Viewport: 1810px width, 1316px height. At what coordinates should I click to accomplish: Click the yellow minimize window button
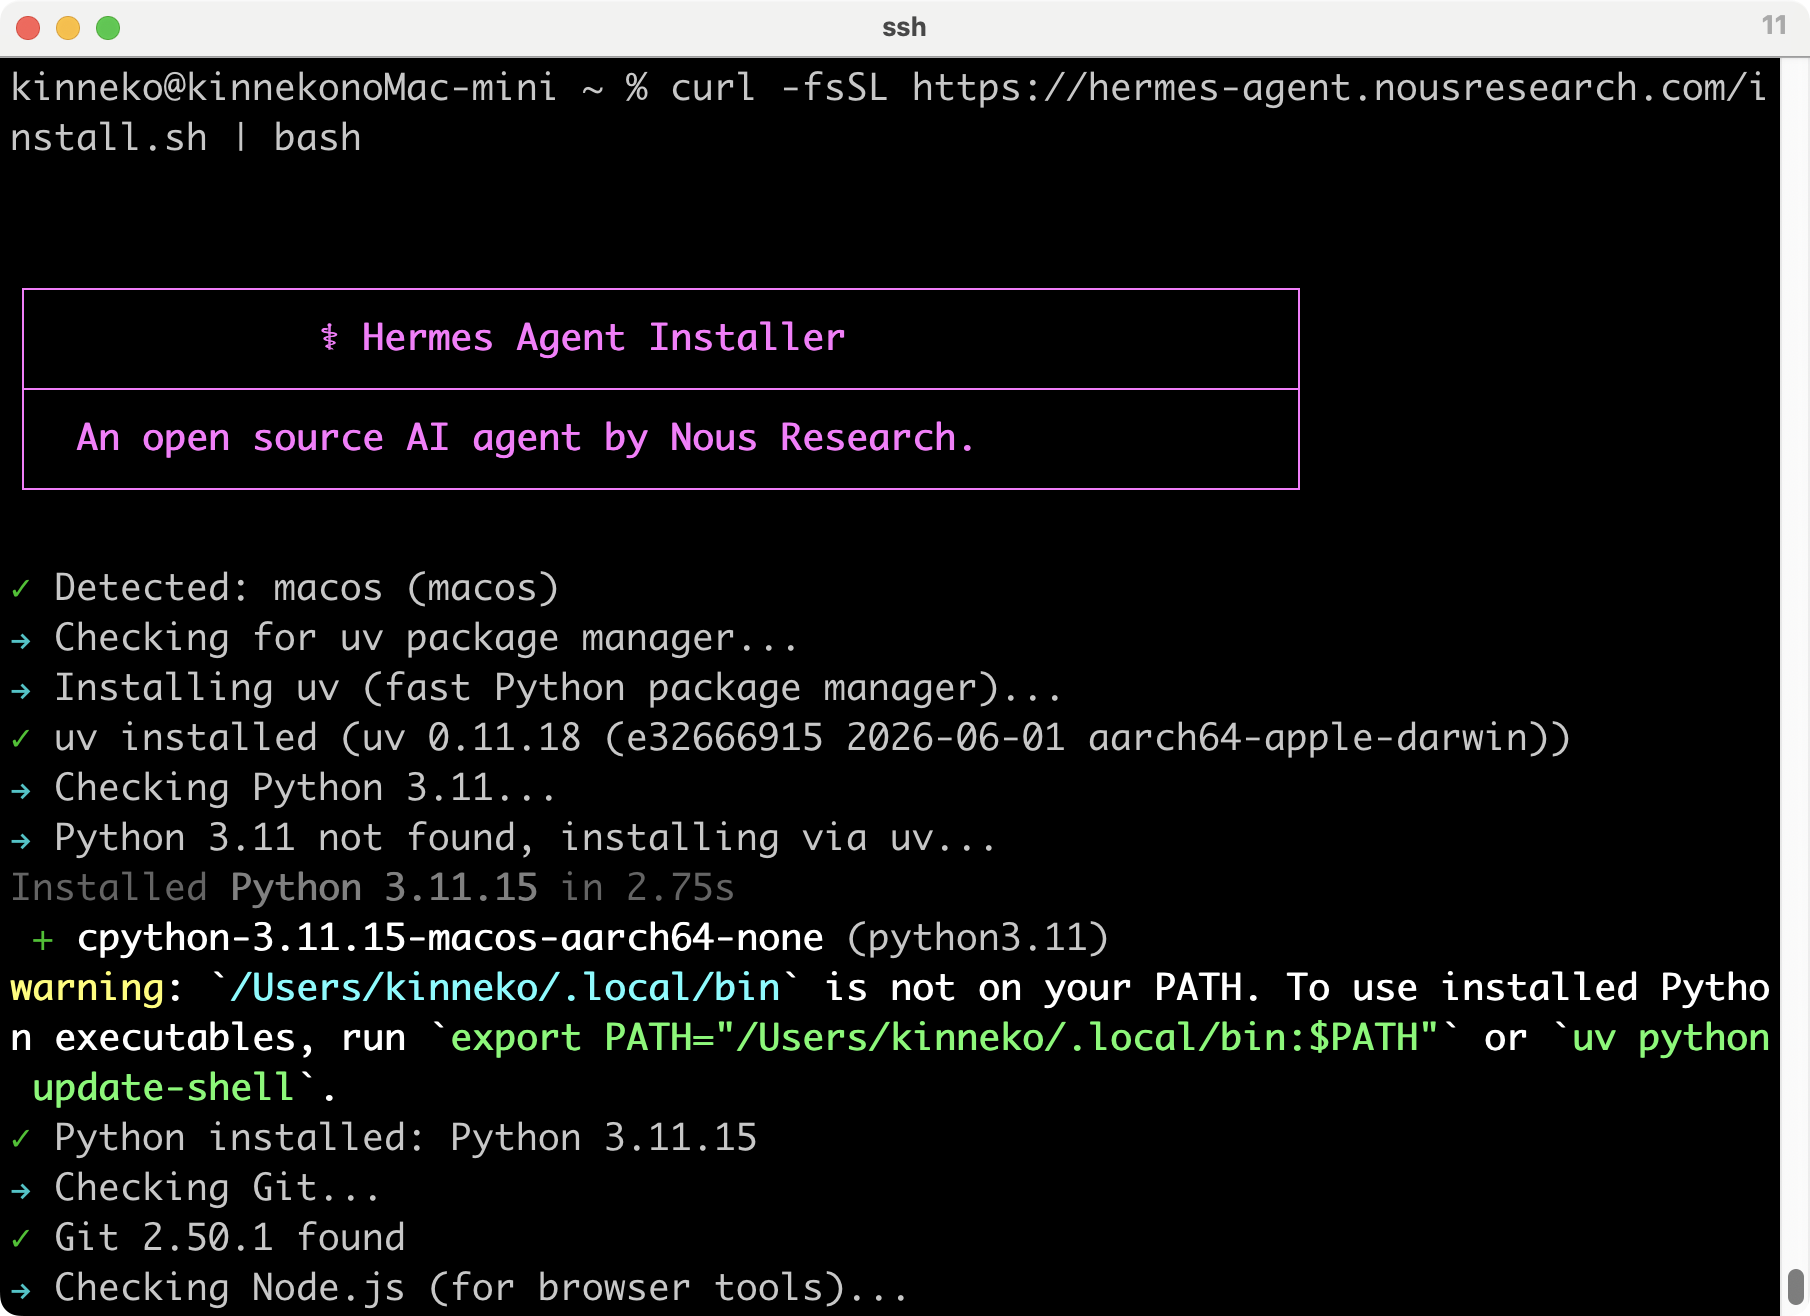coord(68,28)
